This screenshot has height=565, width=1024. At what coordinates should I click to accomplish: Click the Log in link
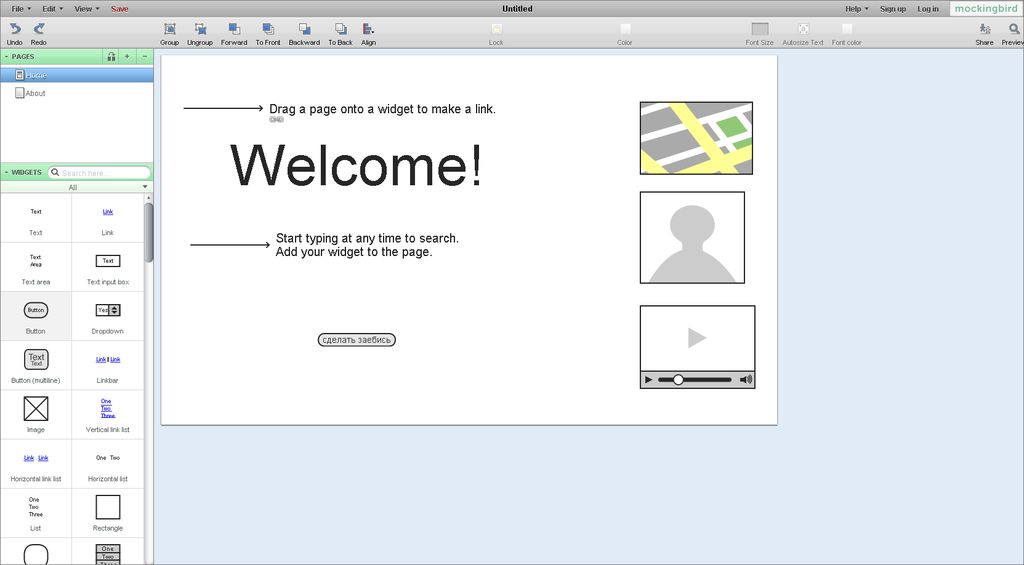pyautogui.click(x=927, y=8)
